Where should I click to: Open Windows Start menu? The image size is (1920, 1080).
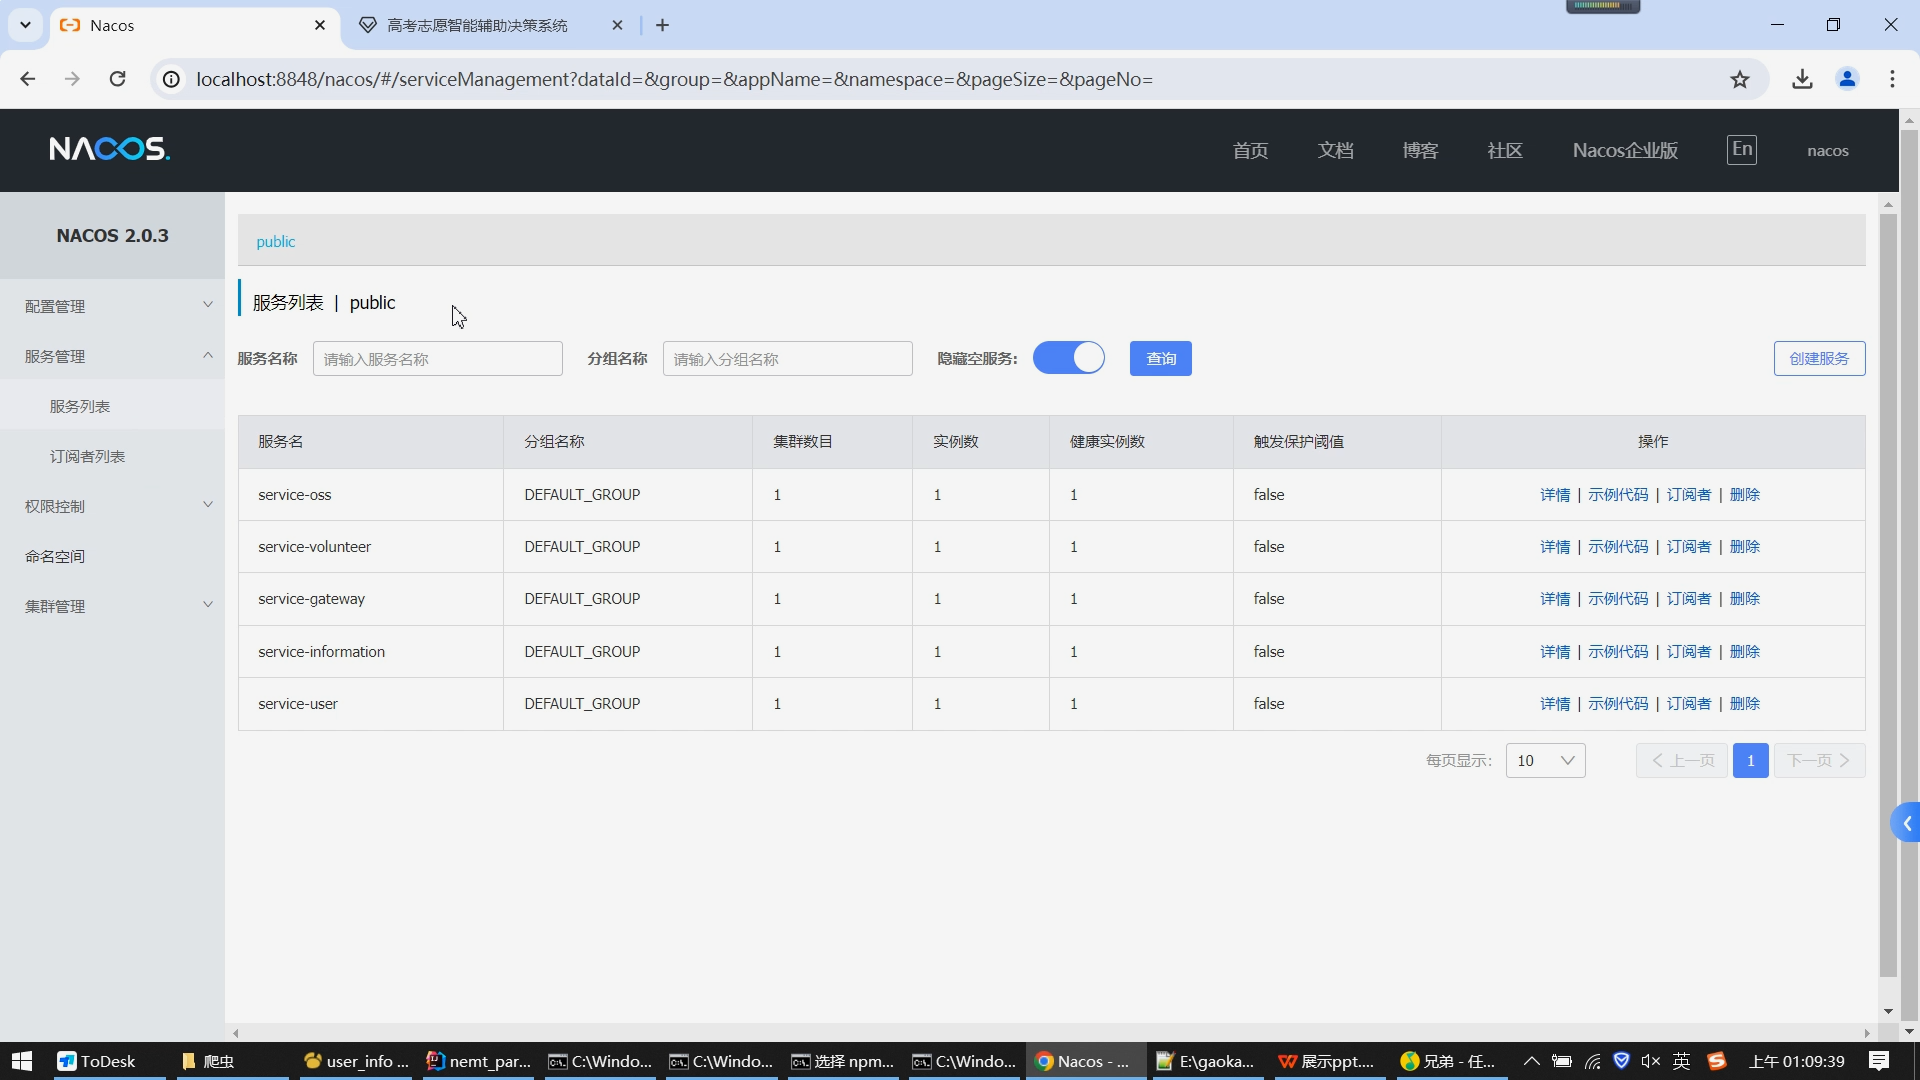click(x=22, y=1061)
